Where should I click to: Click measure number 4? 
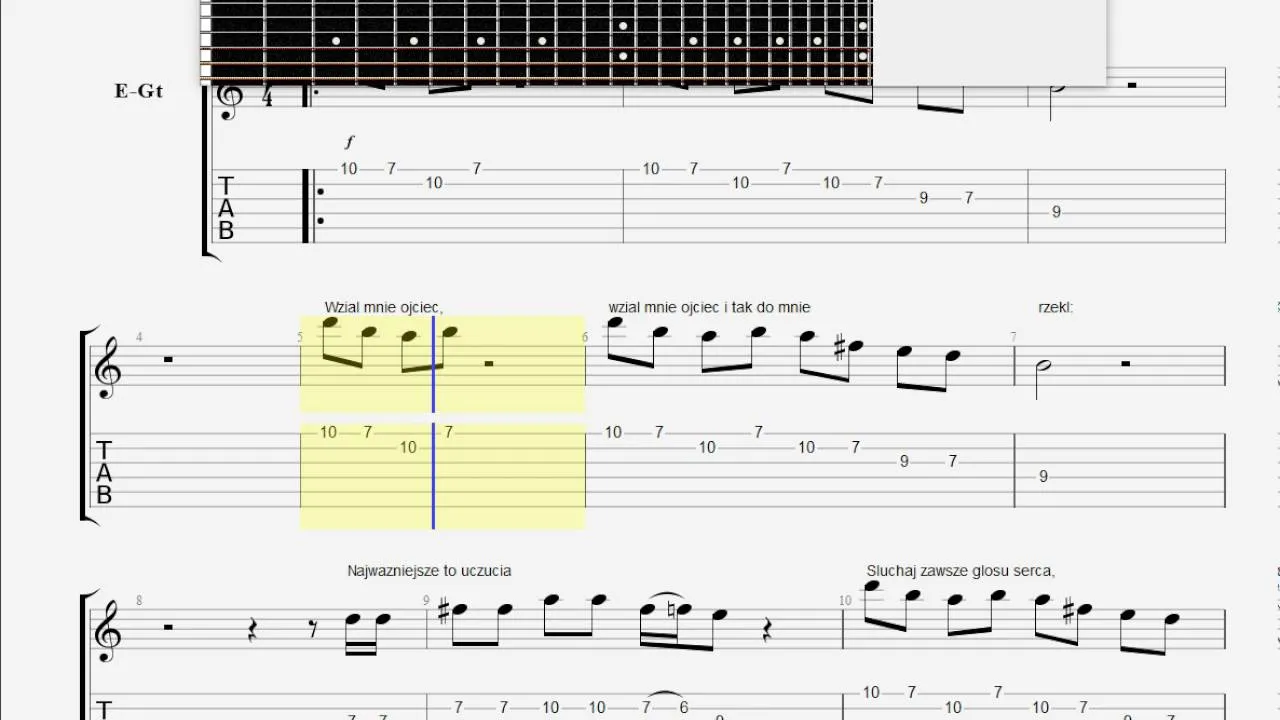[139, 337]
